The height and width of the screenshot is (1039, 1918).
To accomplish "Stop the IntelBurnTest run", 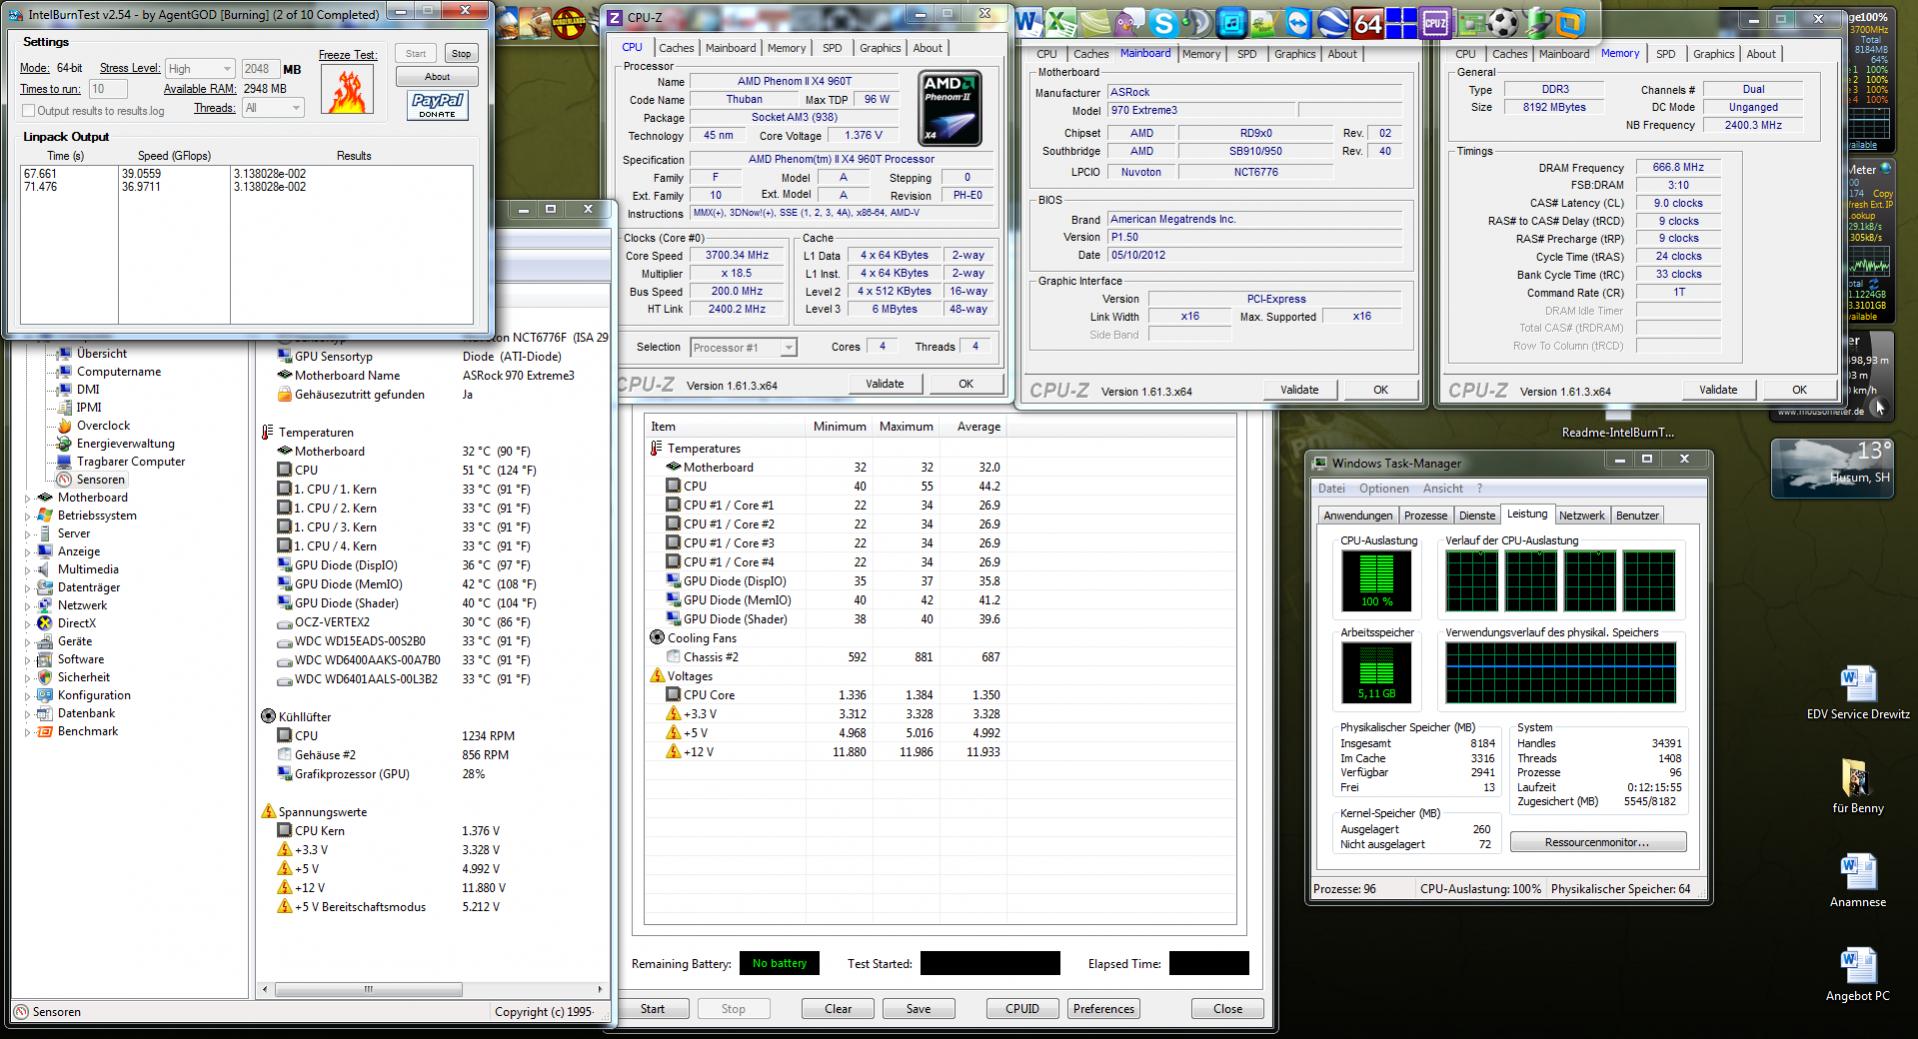I will [461, 54].
